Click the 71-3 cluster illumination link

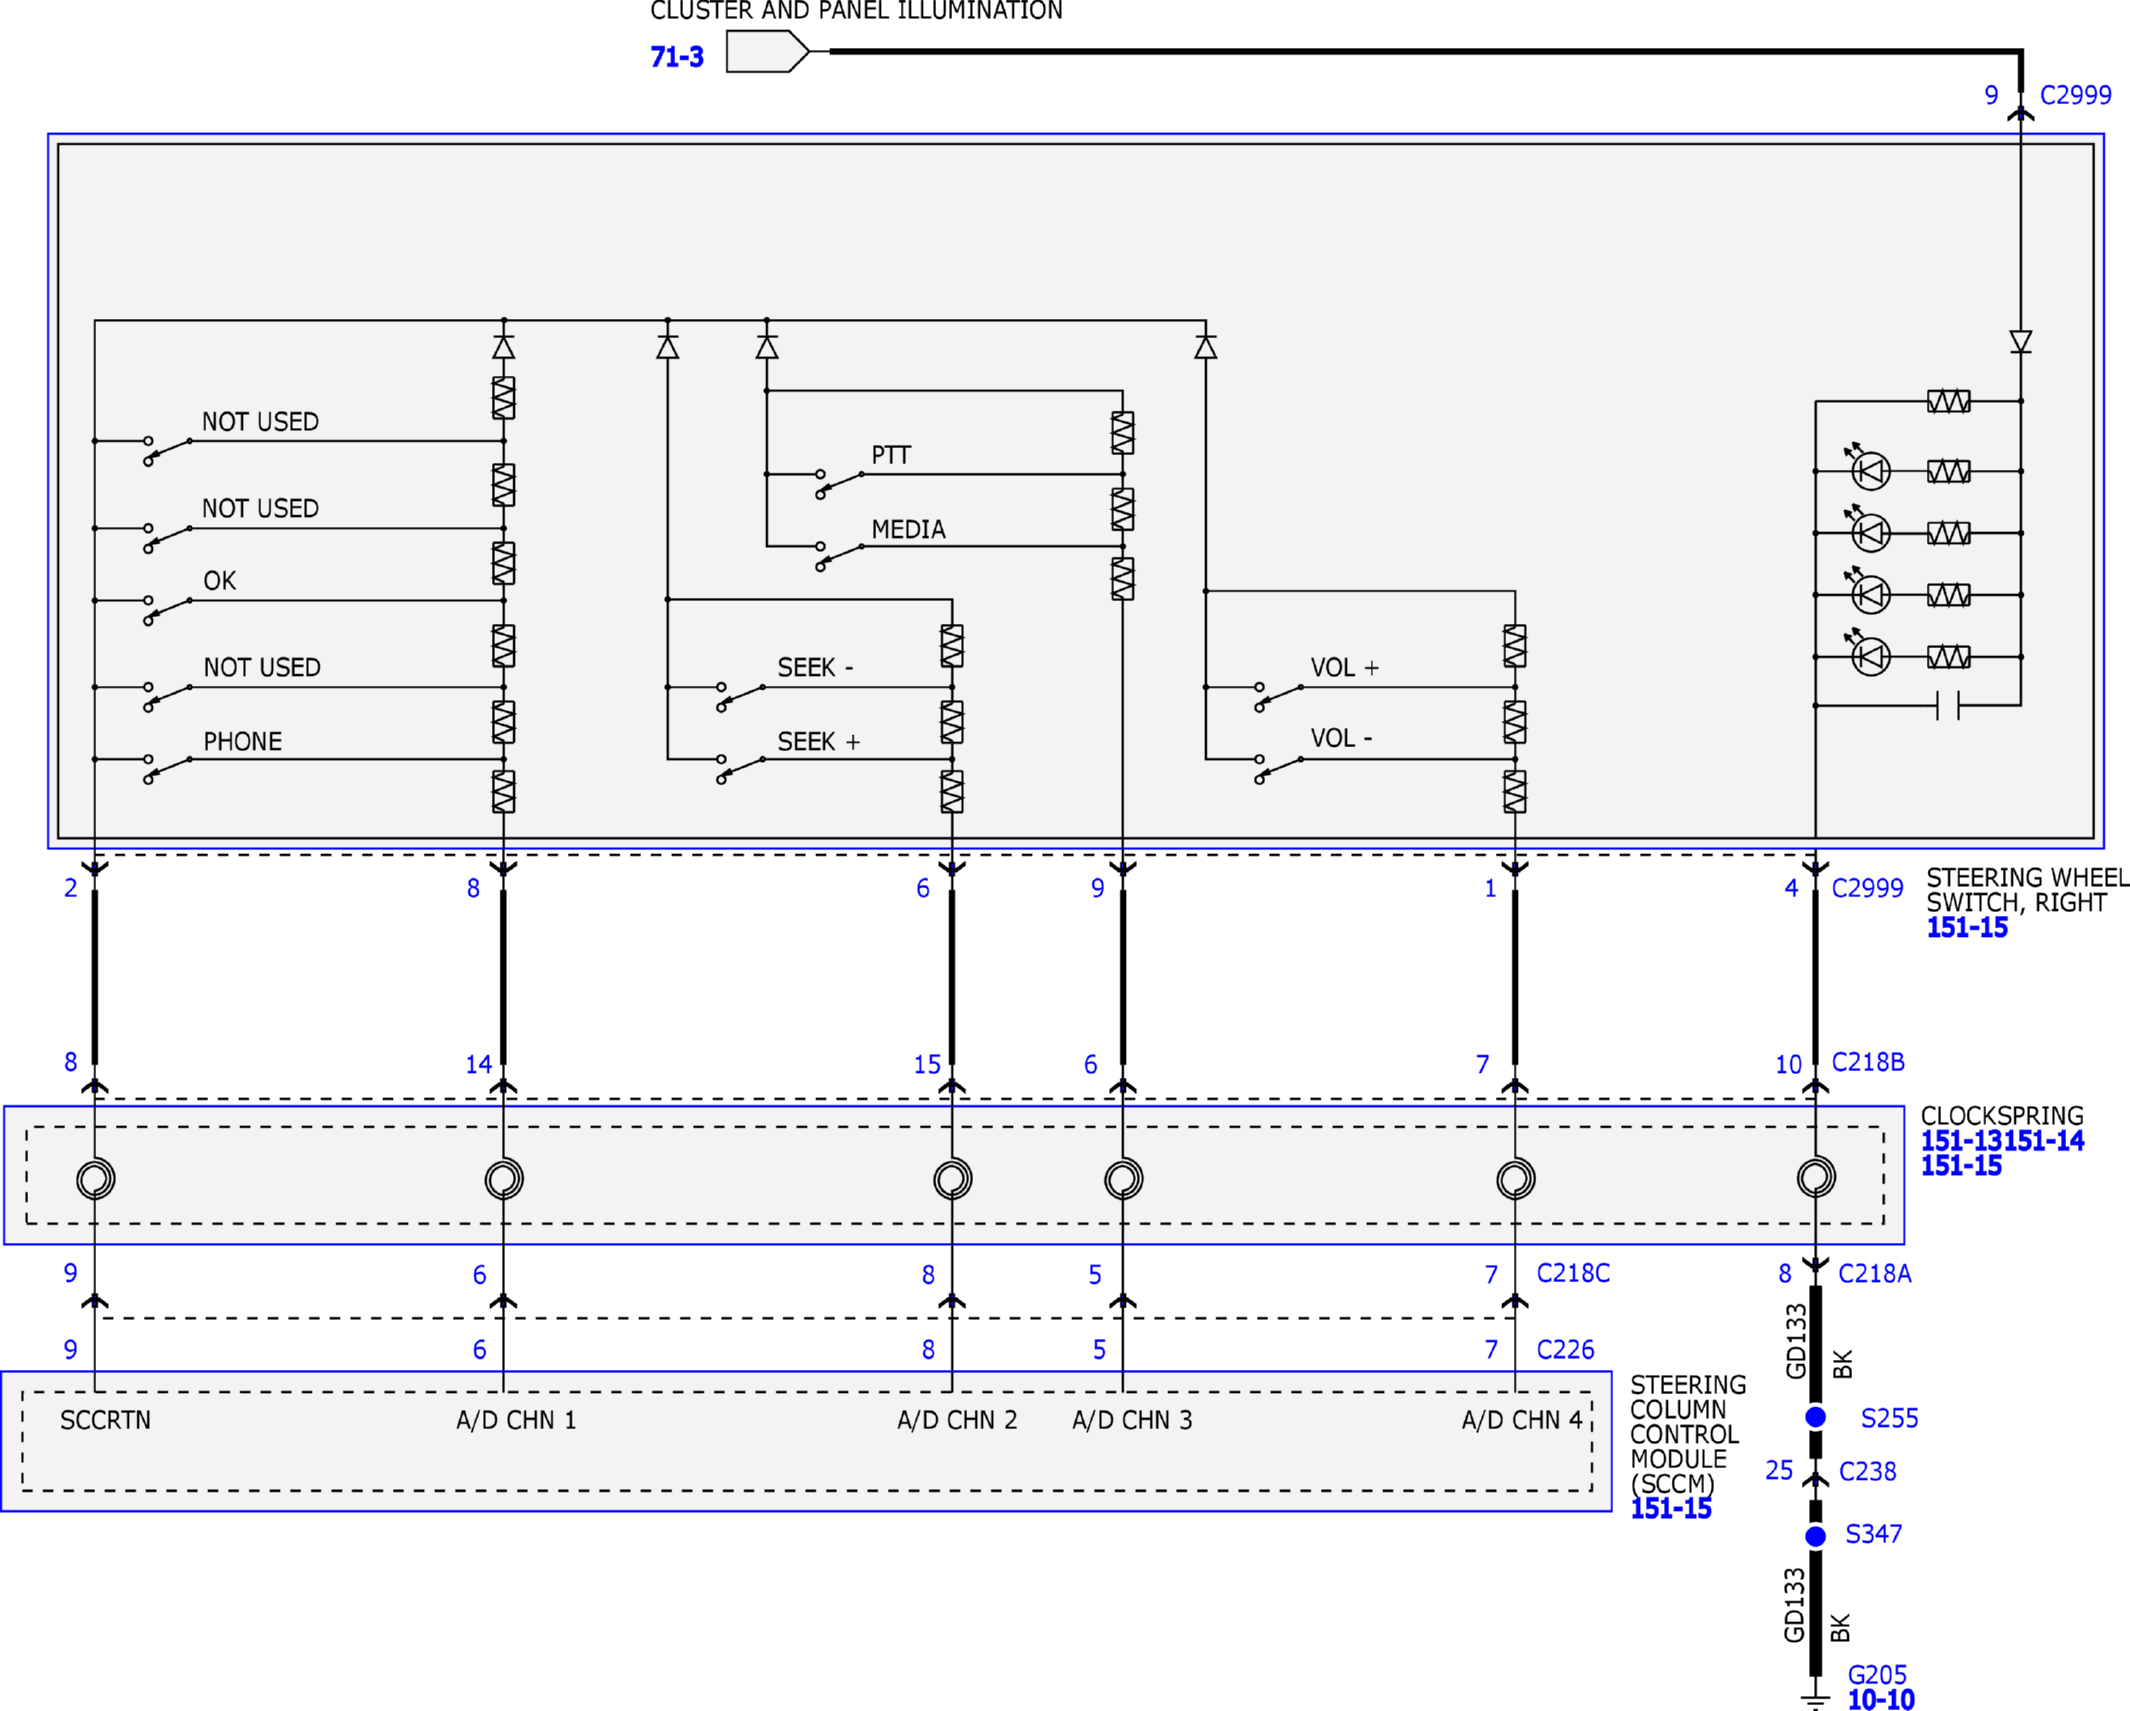point(676,57)
